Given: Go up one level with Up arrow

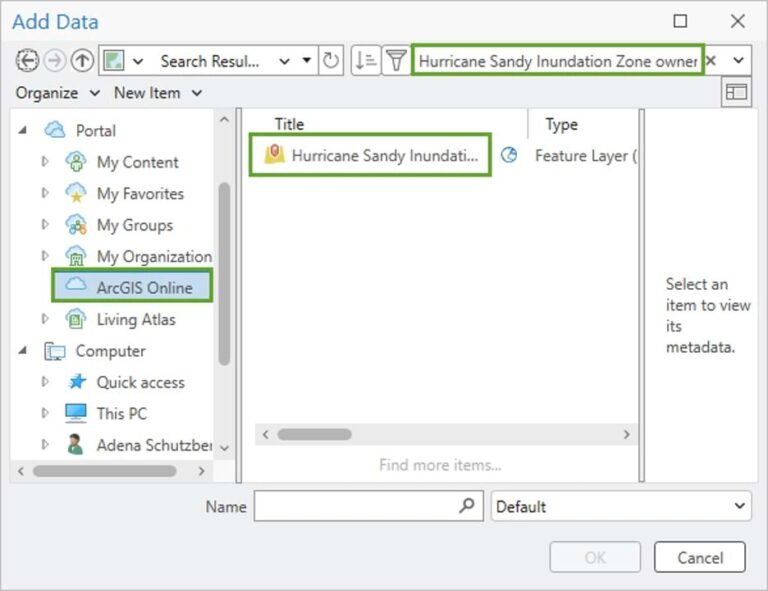Looking at the screenshot, I should click(x=82, y=61).
